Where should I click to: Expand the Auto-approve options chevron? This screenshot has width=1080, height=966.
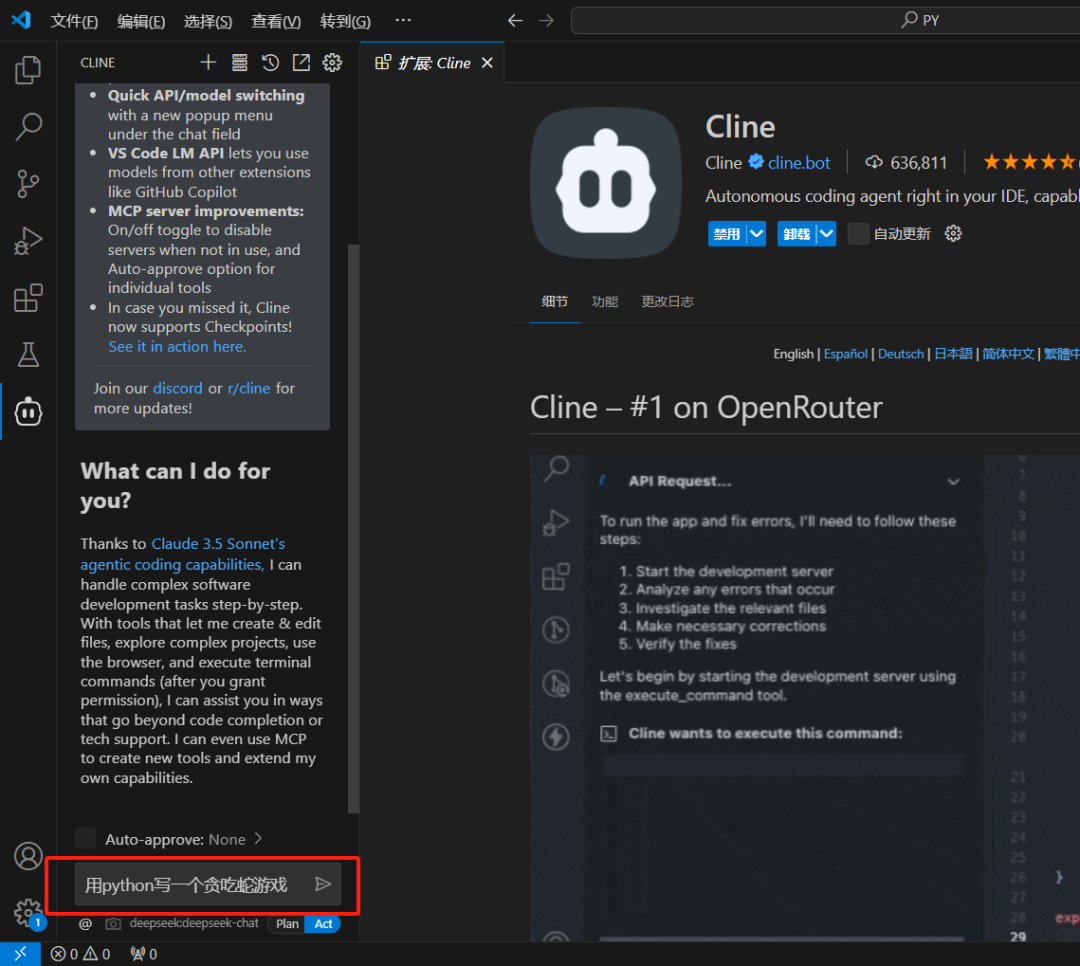point(258,839)
